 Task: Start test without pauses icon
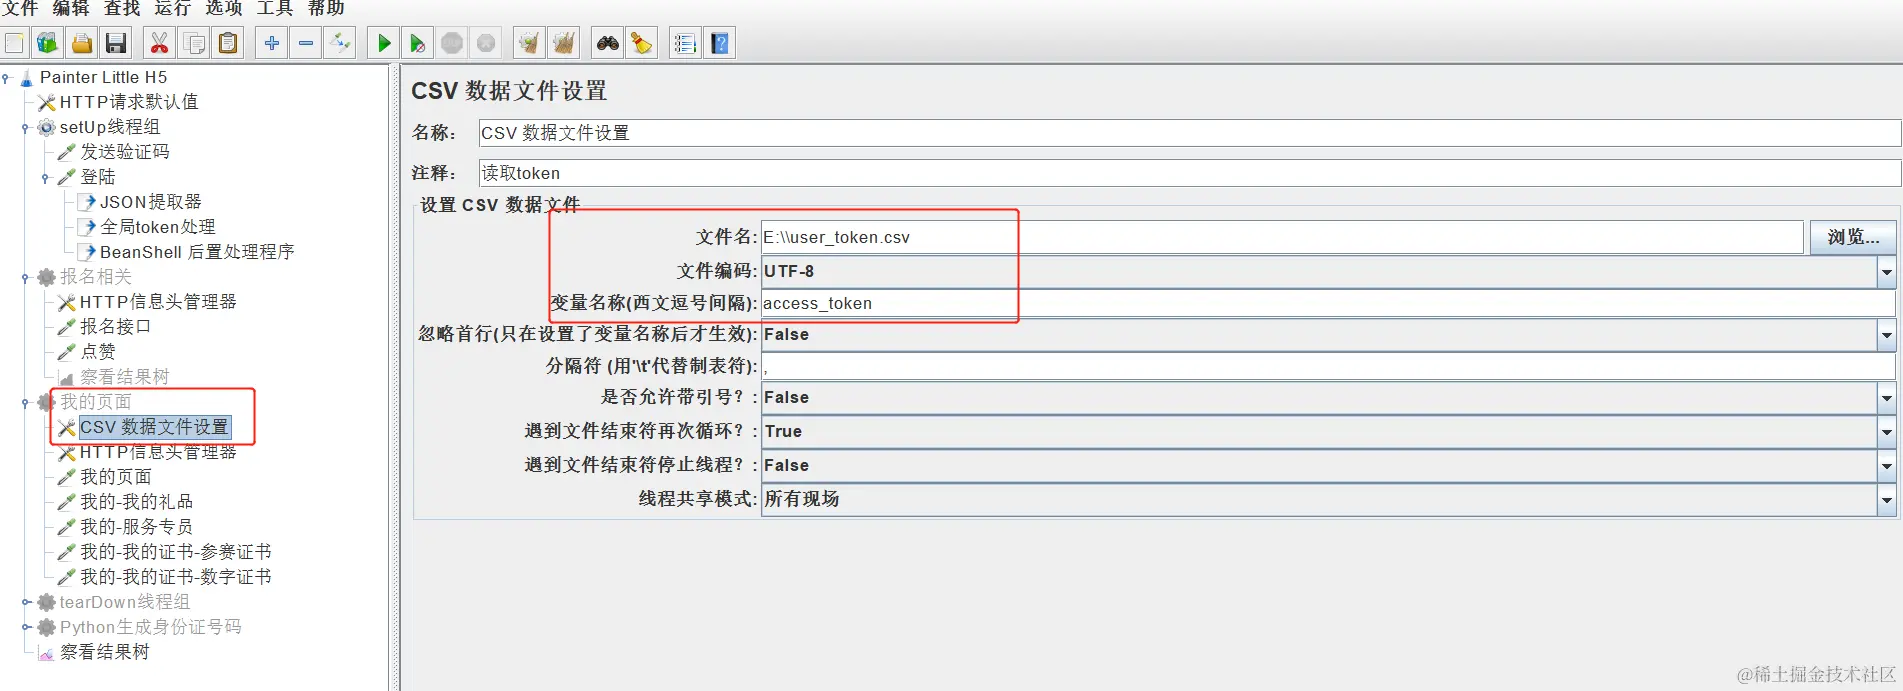pos(417,43)
